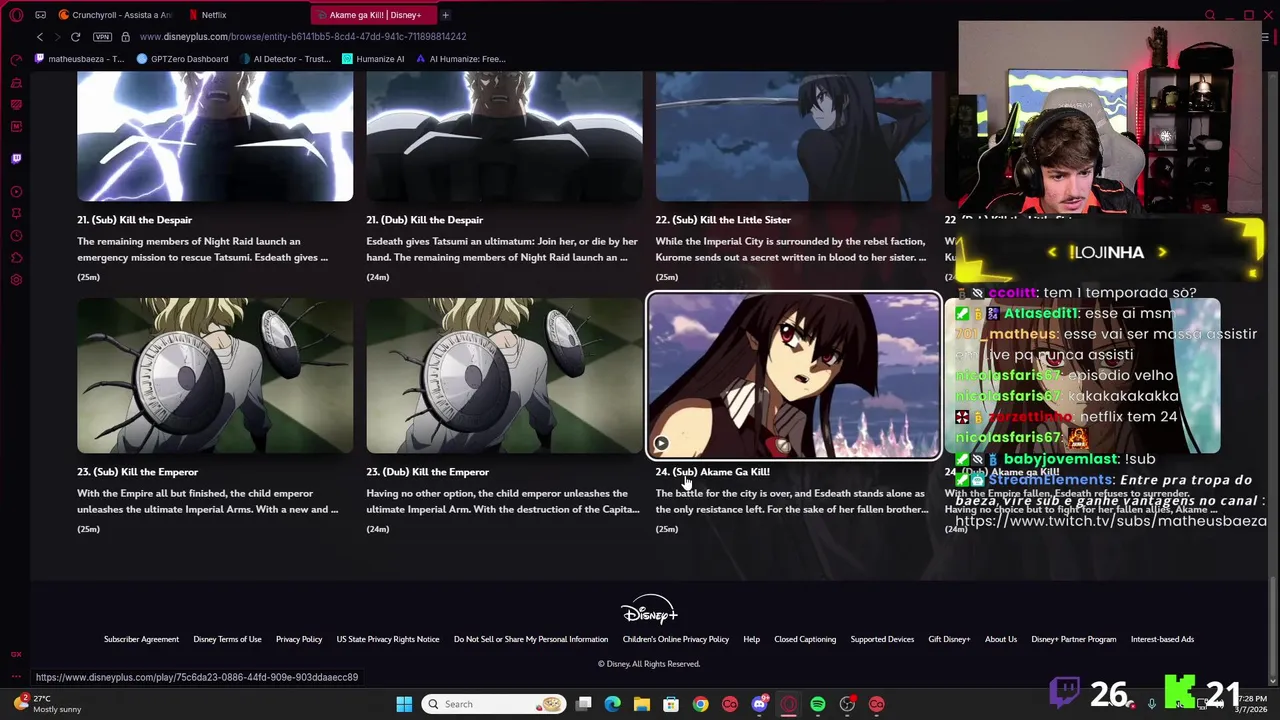Image resolution: width=1280 pixels, height=720 pixels.
Task: Open Google Chrome from taskbar
Action: pos(700,704)
